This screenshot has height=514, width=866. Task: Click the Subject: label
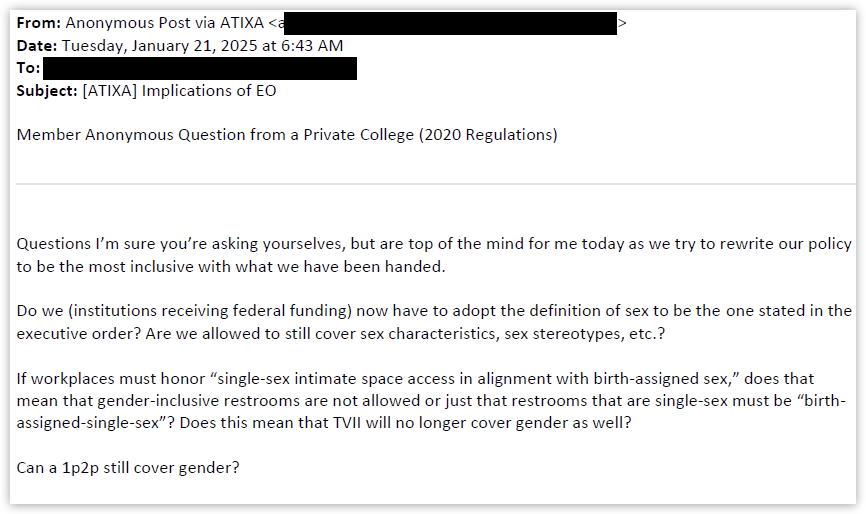[47, 91]
